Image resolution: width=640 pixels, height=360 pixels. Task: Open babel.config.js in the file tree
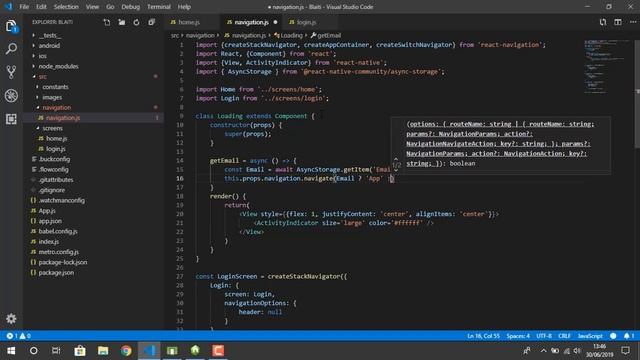(58, 231)
